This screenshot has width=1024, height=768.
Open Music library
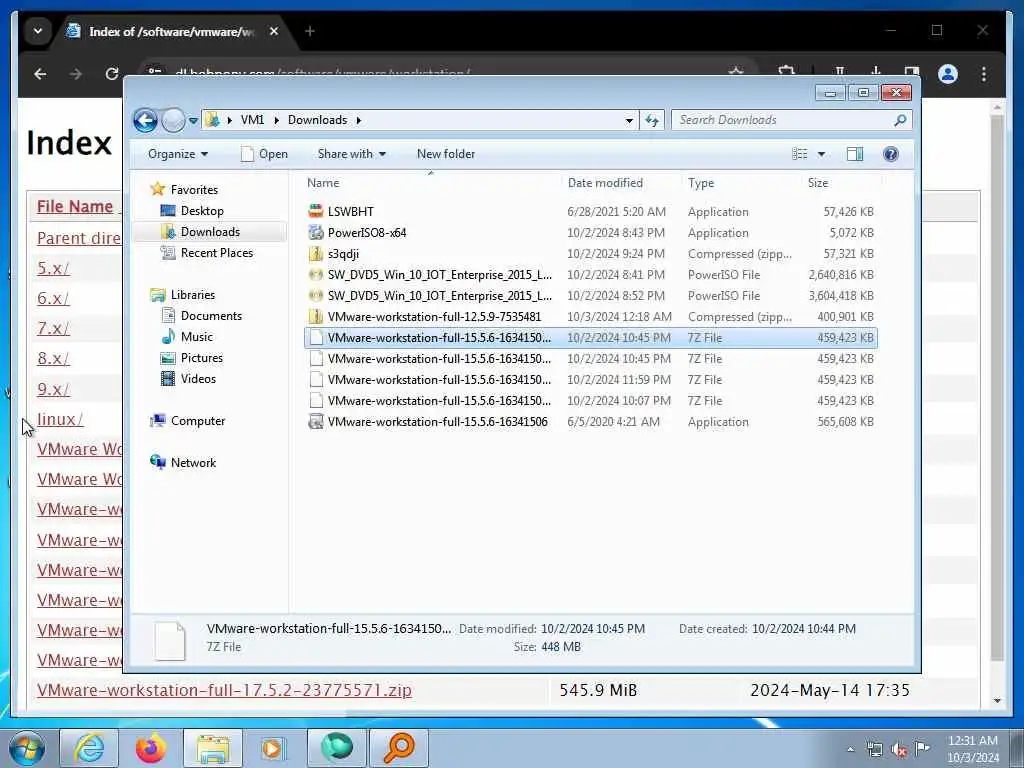click(196, 337)
